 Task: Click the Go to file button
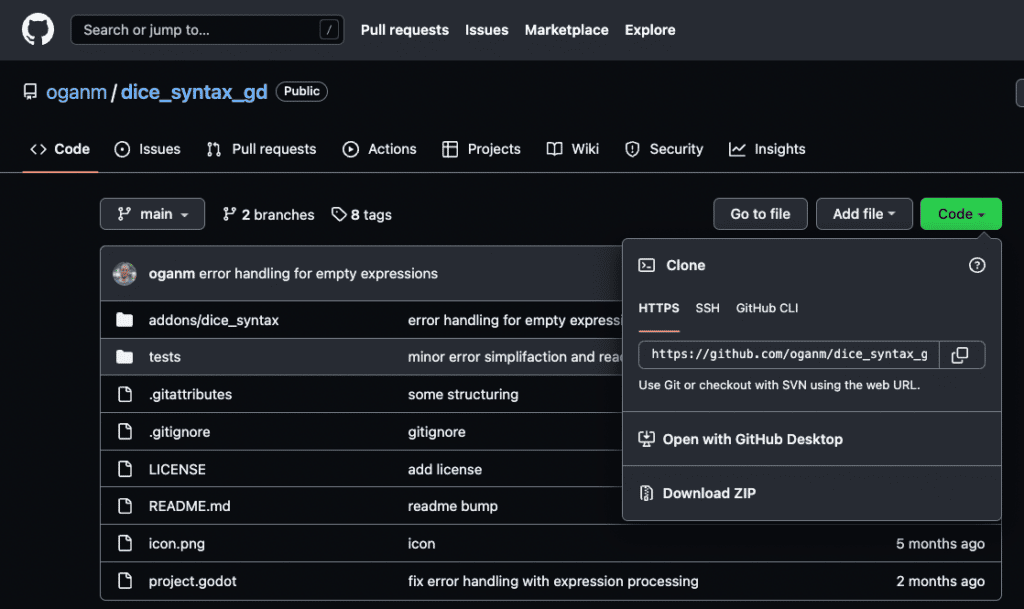[x=760, y=214]
